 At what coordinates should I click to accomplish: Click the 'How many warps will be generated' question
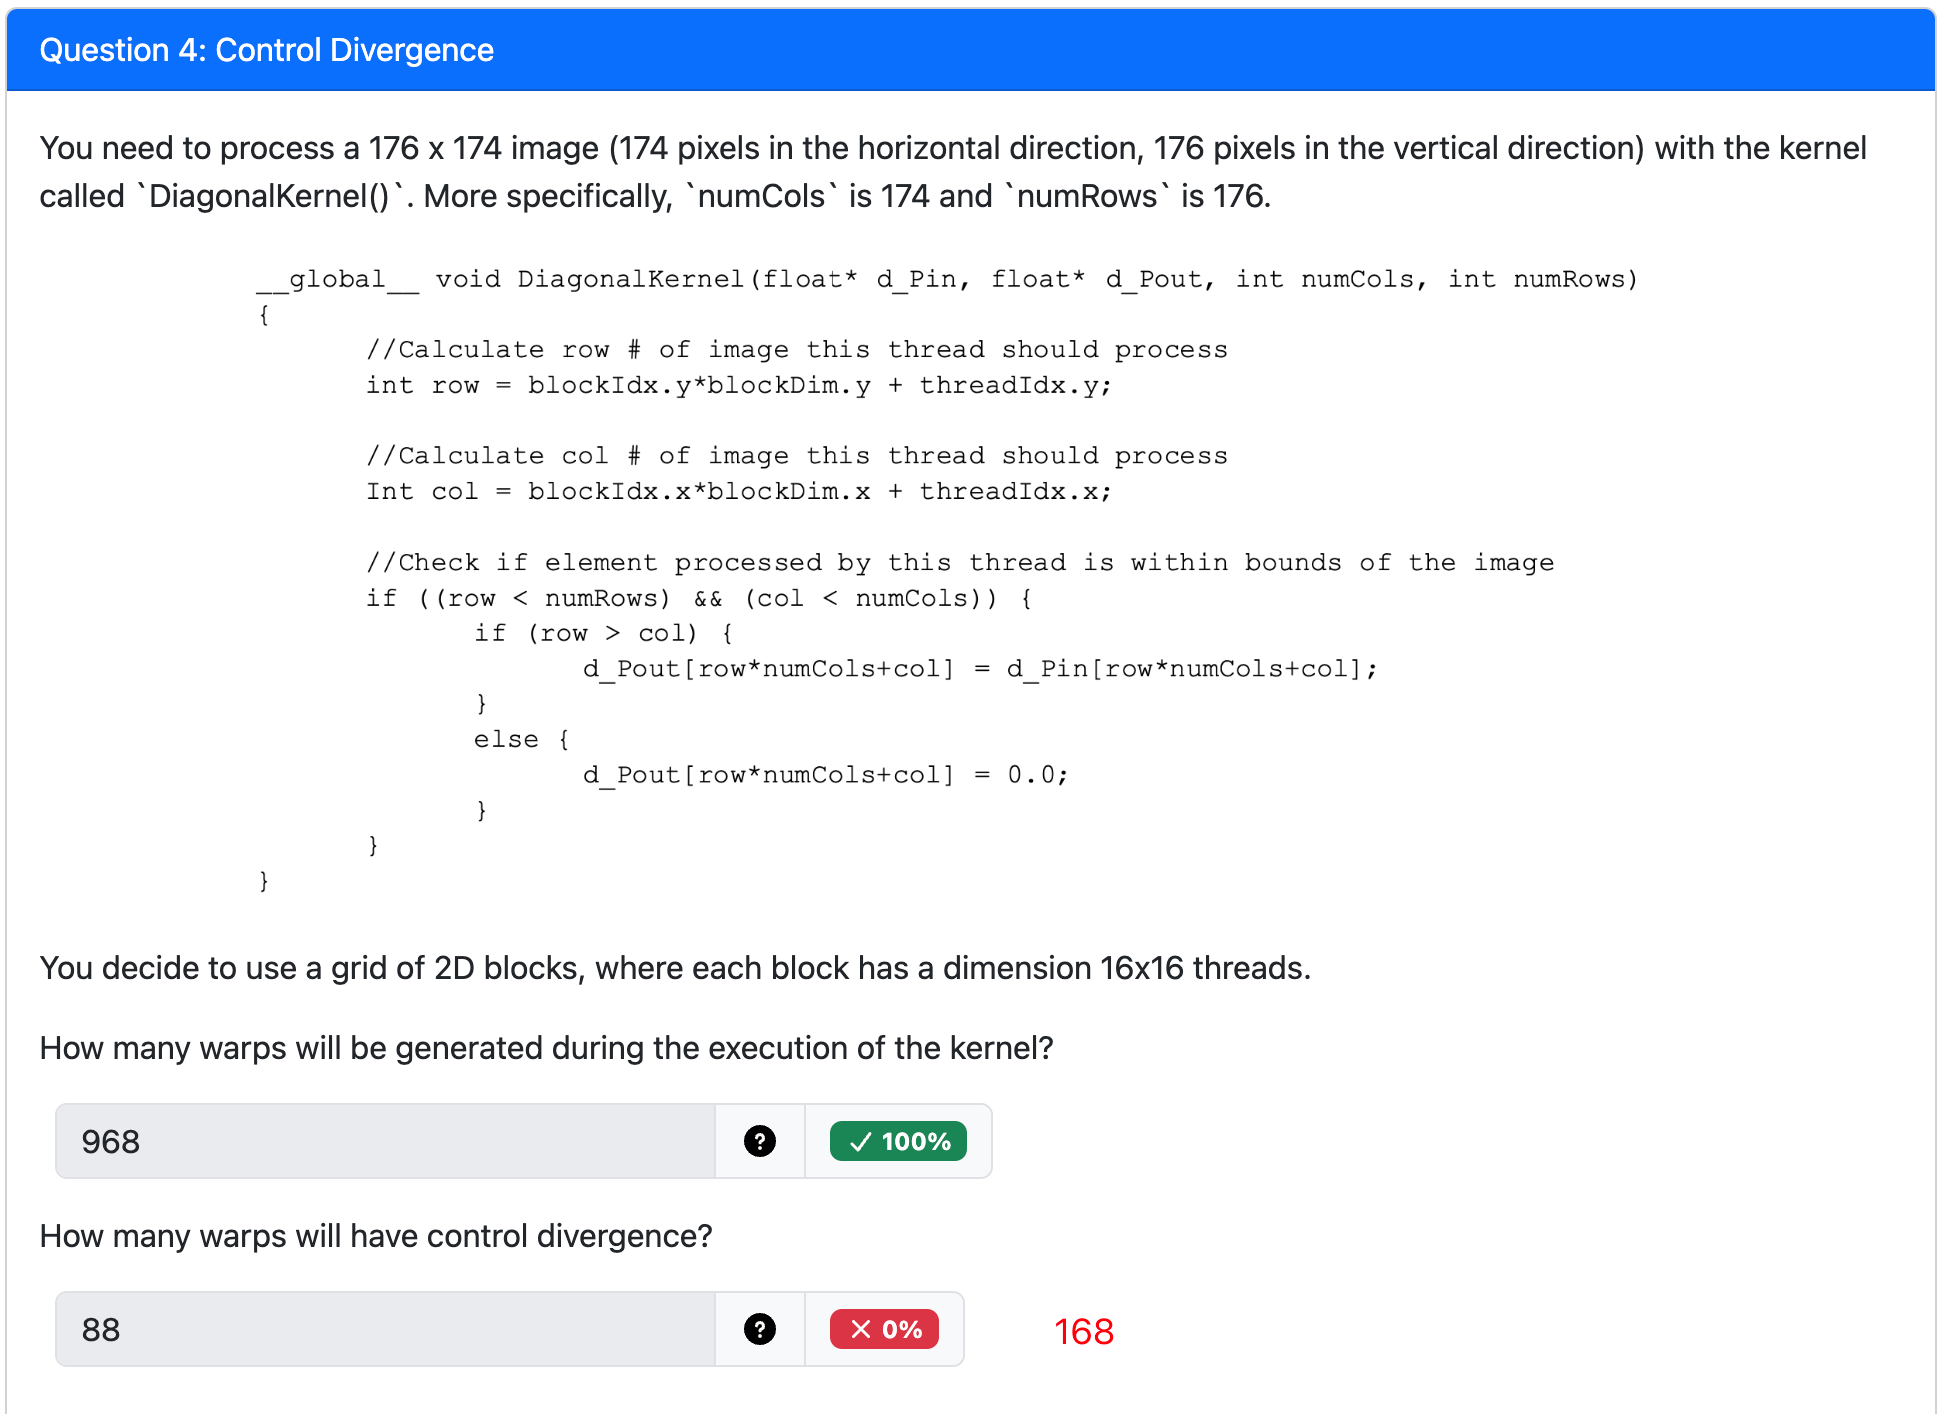point(546,1048)
